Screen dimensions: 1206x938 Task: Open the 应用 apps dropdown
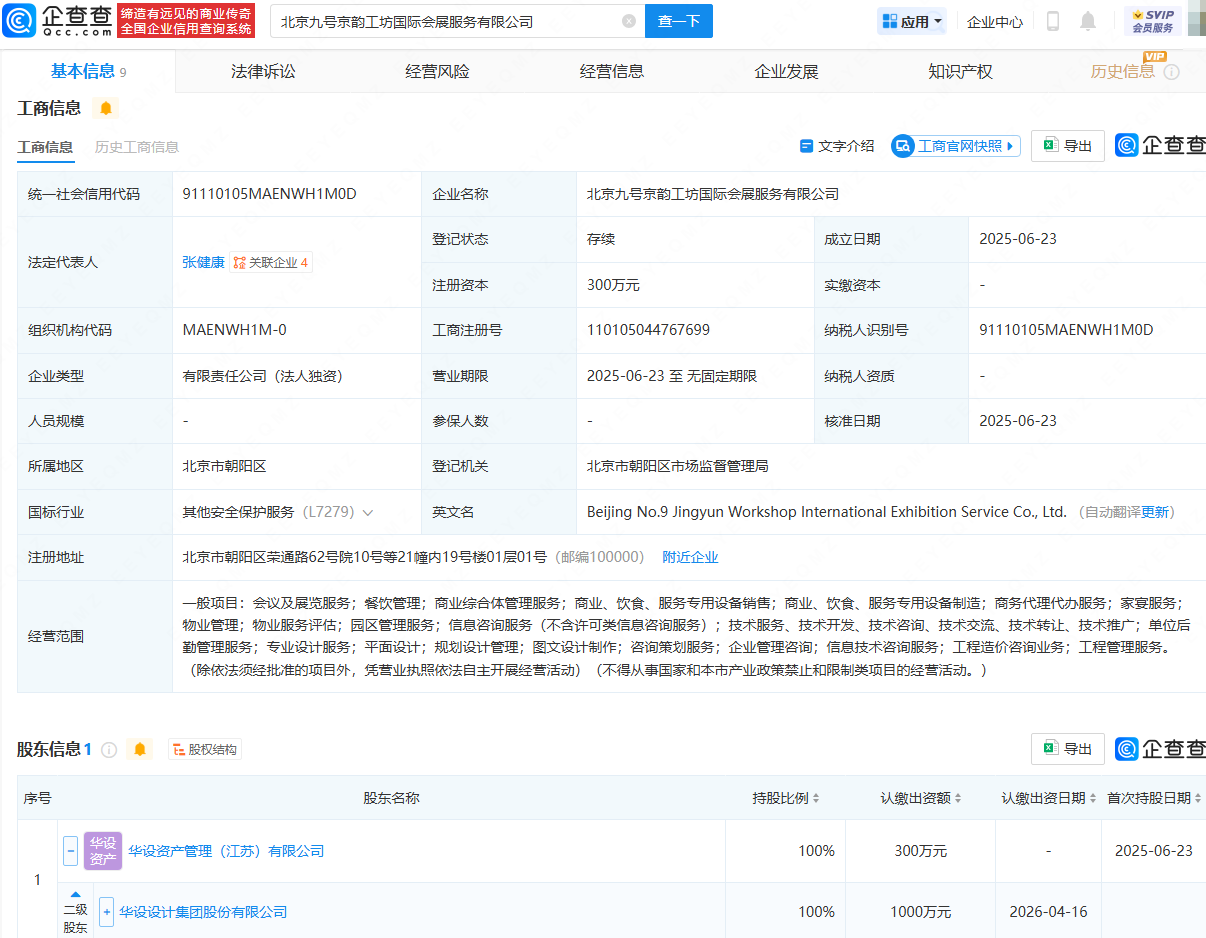(x=911, y=21)
